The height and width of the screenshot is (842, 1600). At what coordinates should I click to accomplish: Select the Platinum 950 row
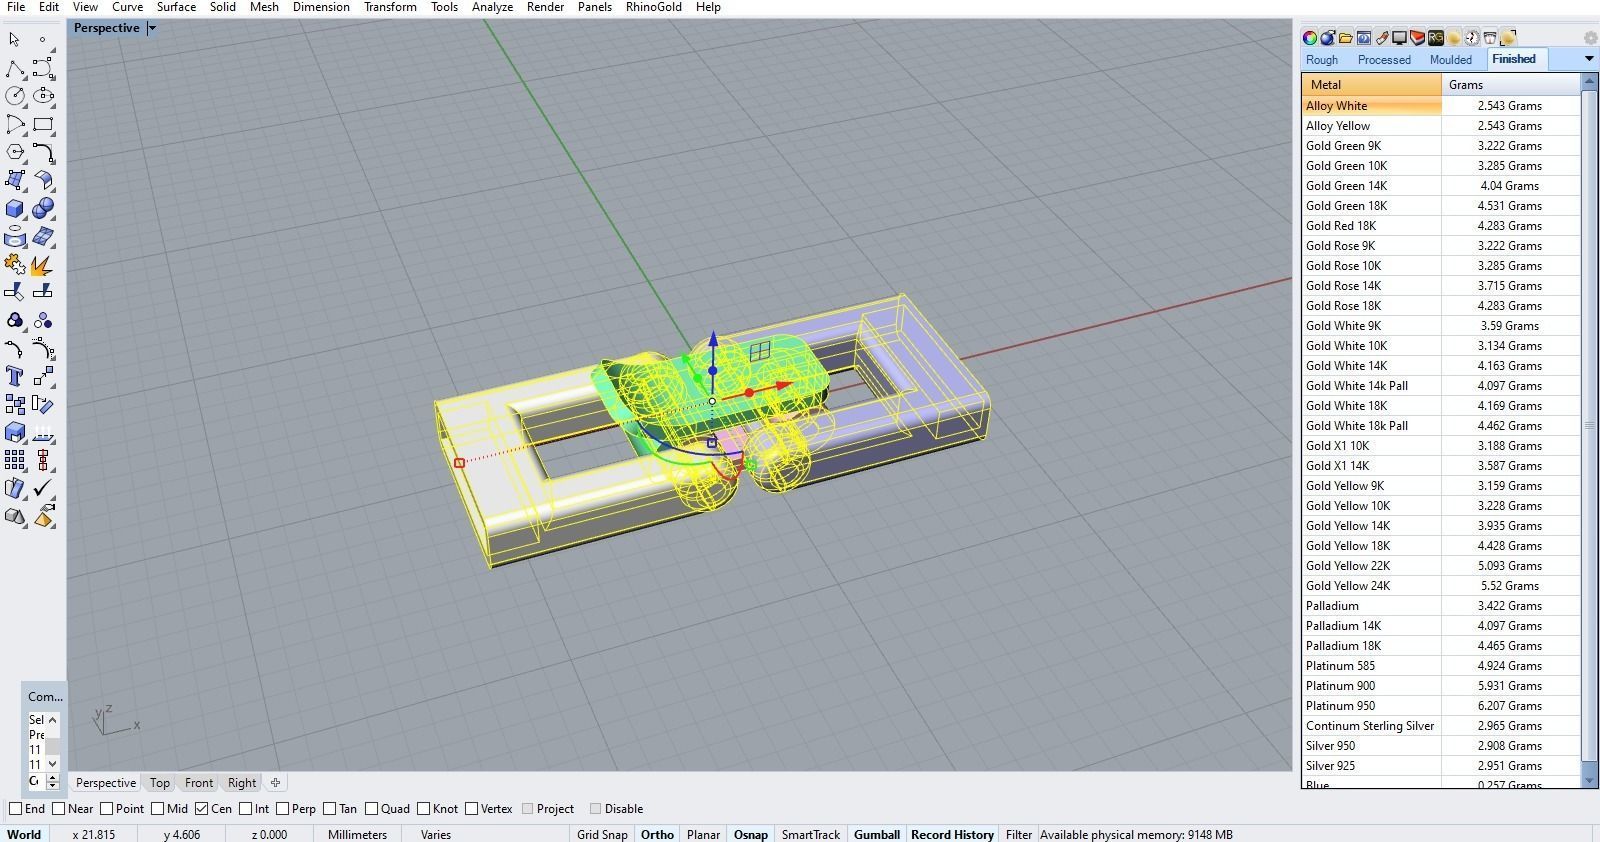1441,706
